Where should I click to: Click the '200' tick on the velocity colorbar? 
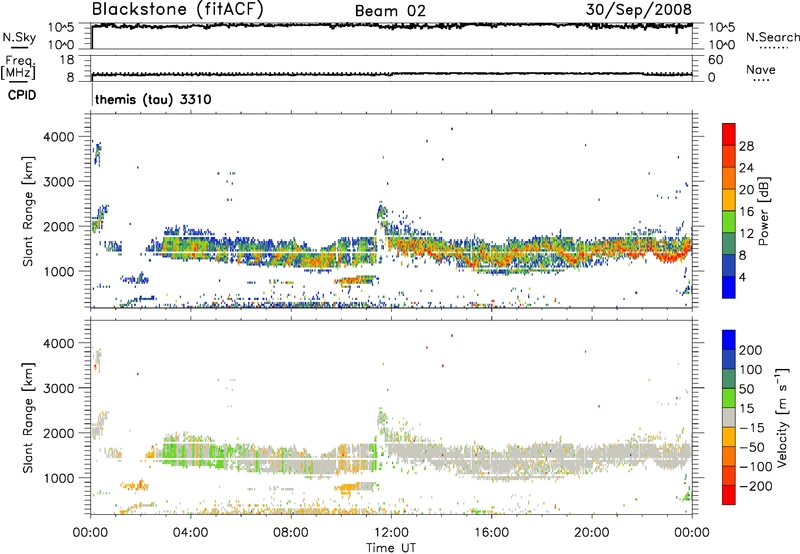click(x=751, y=350)
